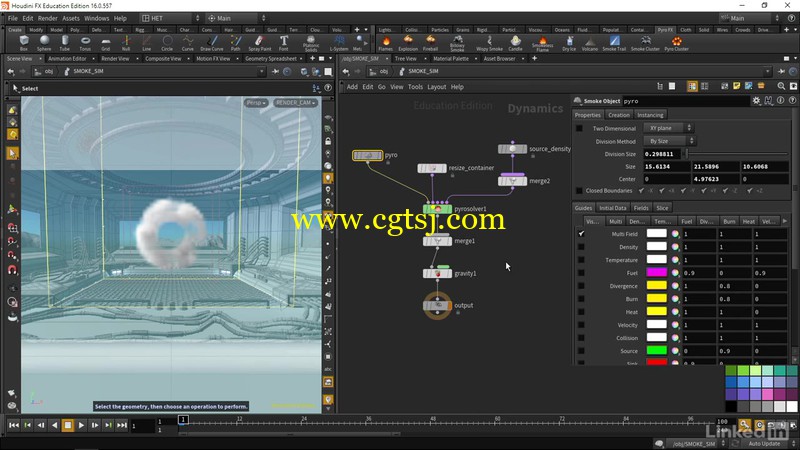Screen dimensions: 800x450
Task: Click the Division Size slider
Action: [737, 154]
